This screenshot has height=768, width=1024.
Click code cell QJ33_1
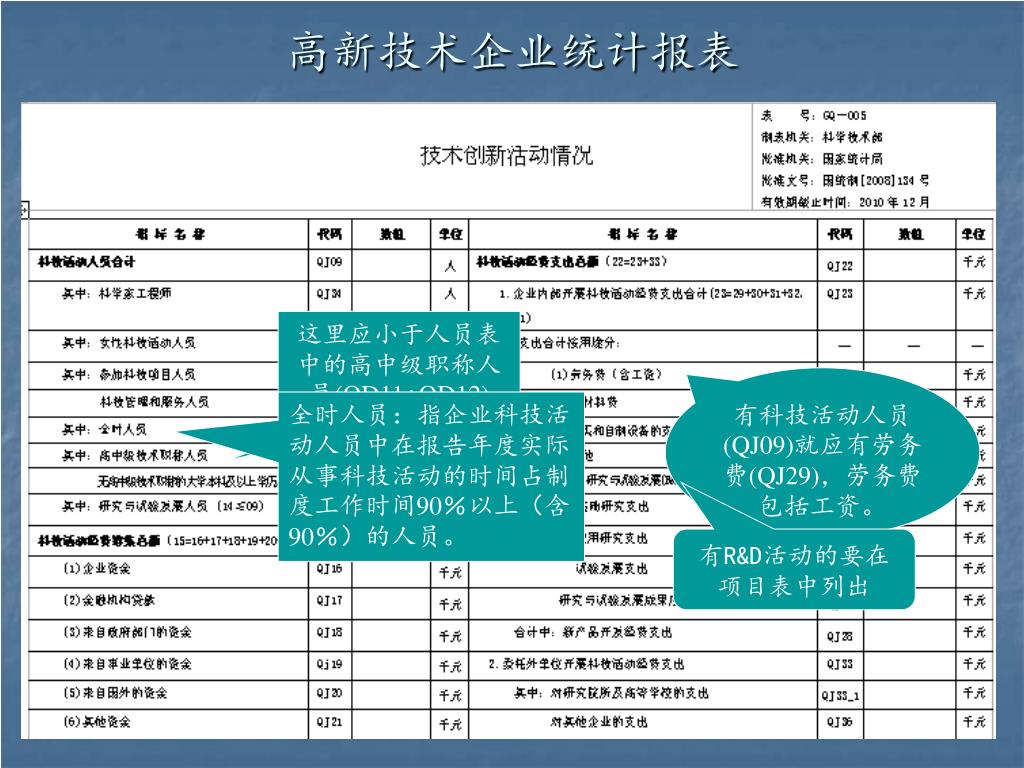click(x=840, y=696)
